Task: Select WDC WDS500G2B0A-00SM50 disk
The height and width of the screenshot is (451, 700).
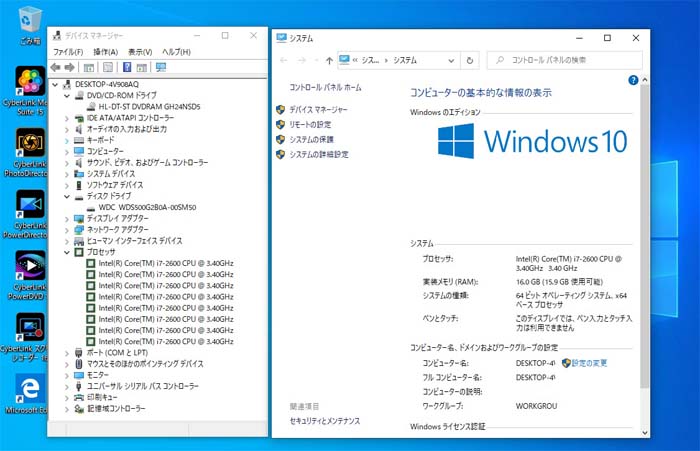Action: [147, 207]
